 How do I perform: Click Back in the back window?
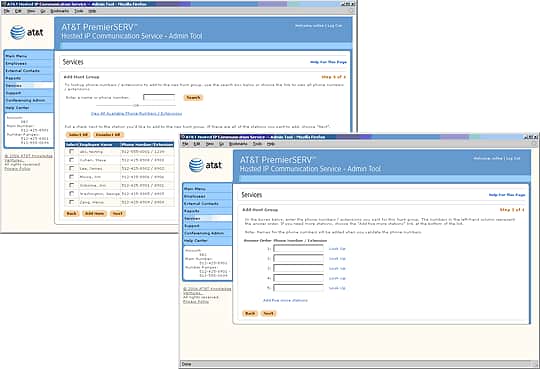click(71, 214)
